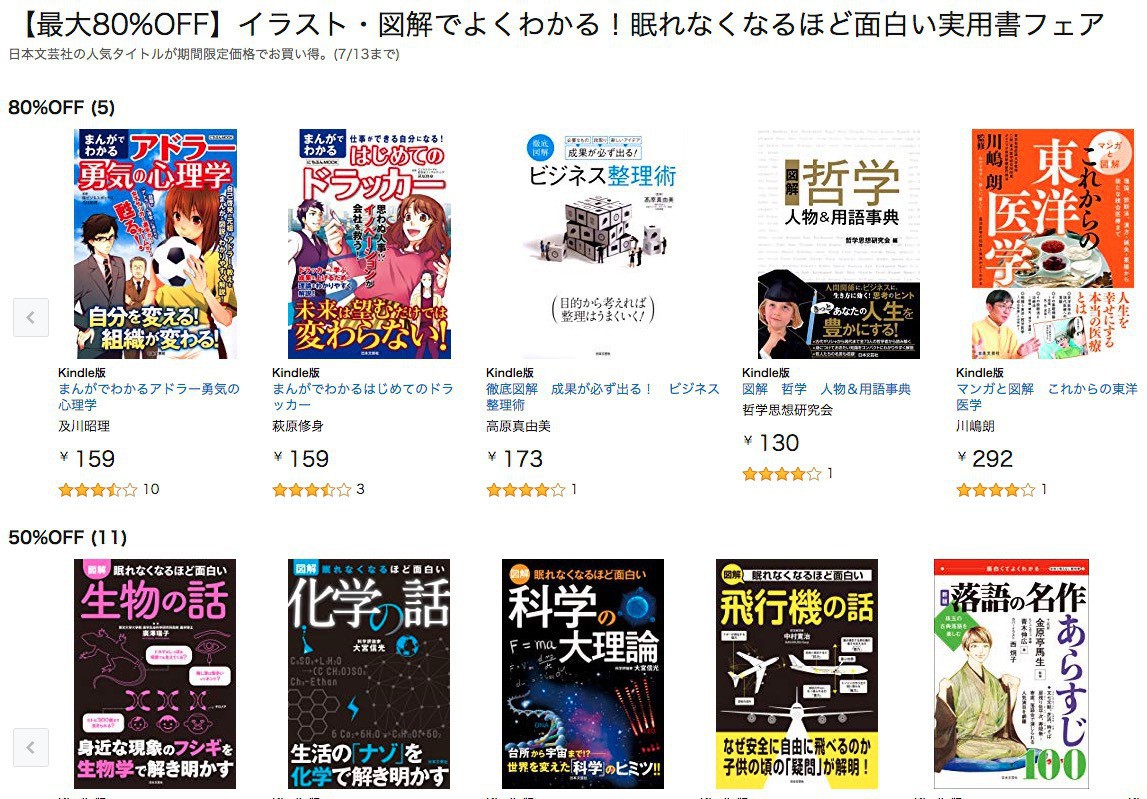Open star rating of これからの東洋医学
The image size is (1147, 799).
[x=996, y=489]
